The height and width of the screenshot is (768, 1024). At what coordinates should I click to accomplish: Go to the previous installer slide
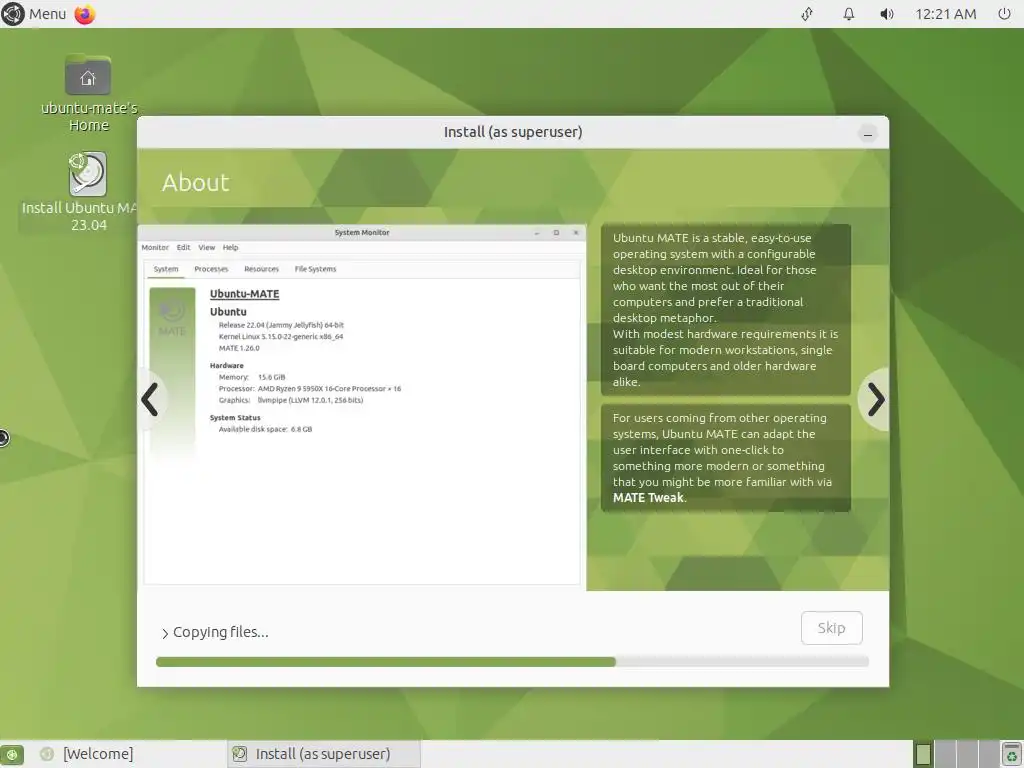(x=150, y=399)
